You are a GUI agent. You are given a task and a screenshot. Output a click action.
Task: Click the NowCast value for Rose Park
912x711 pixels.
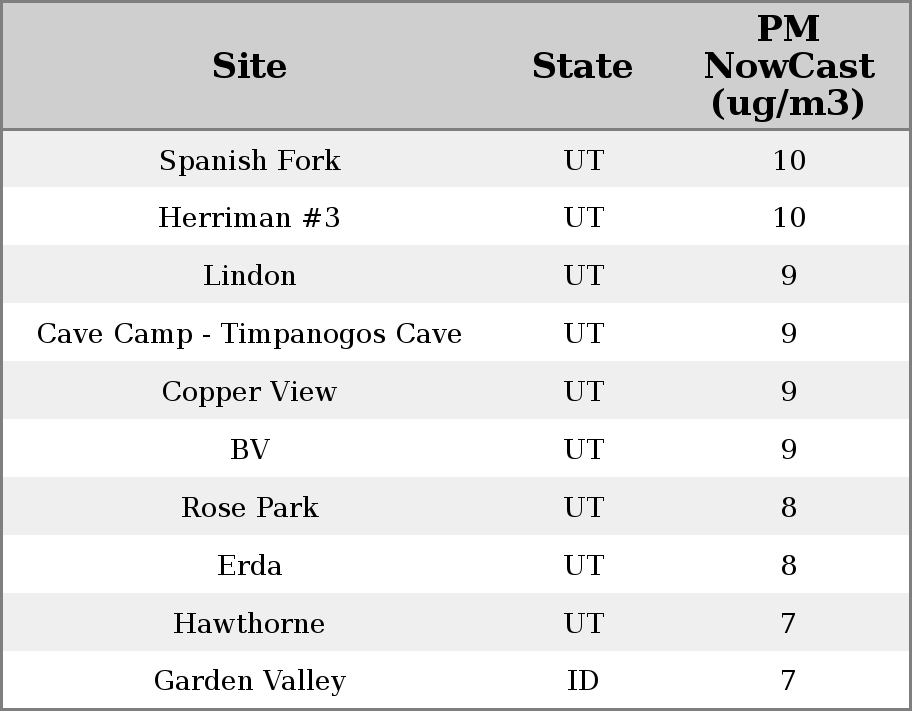pyautogui.click(x=788, y=508)
